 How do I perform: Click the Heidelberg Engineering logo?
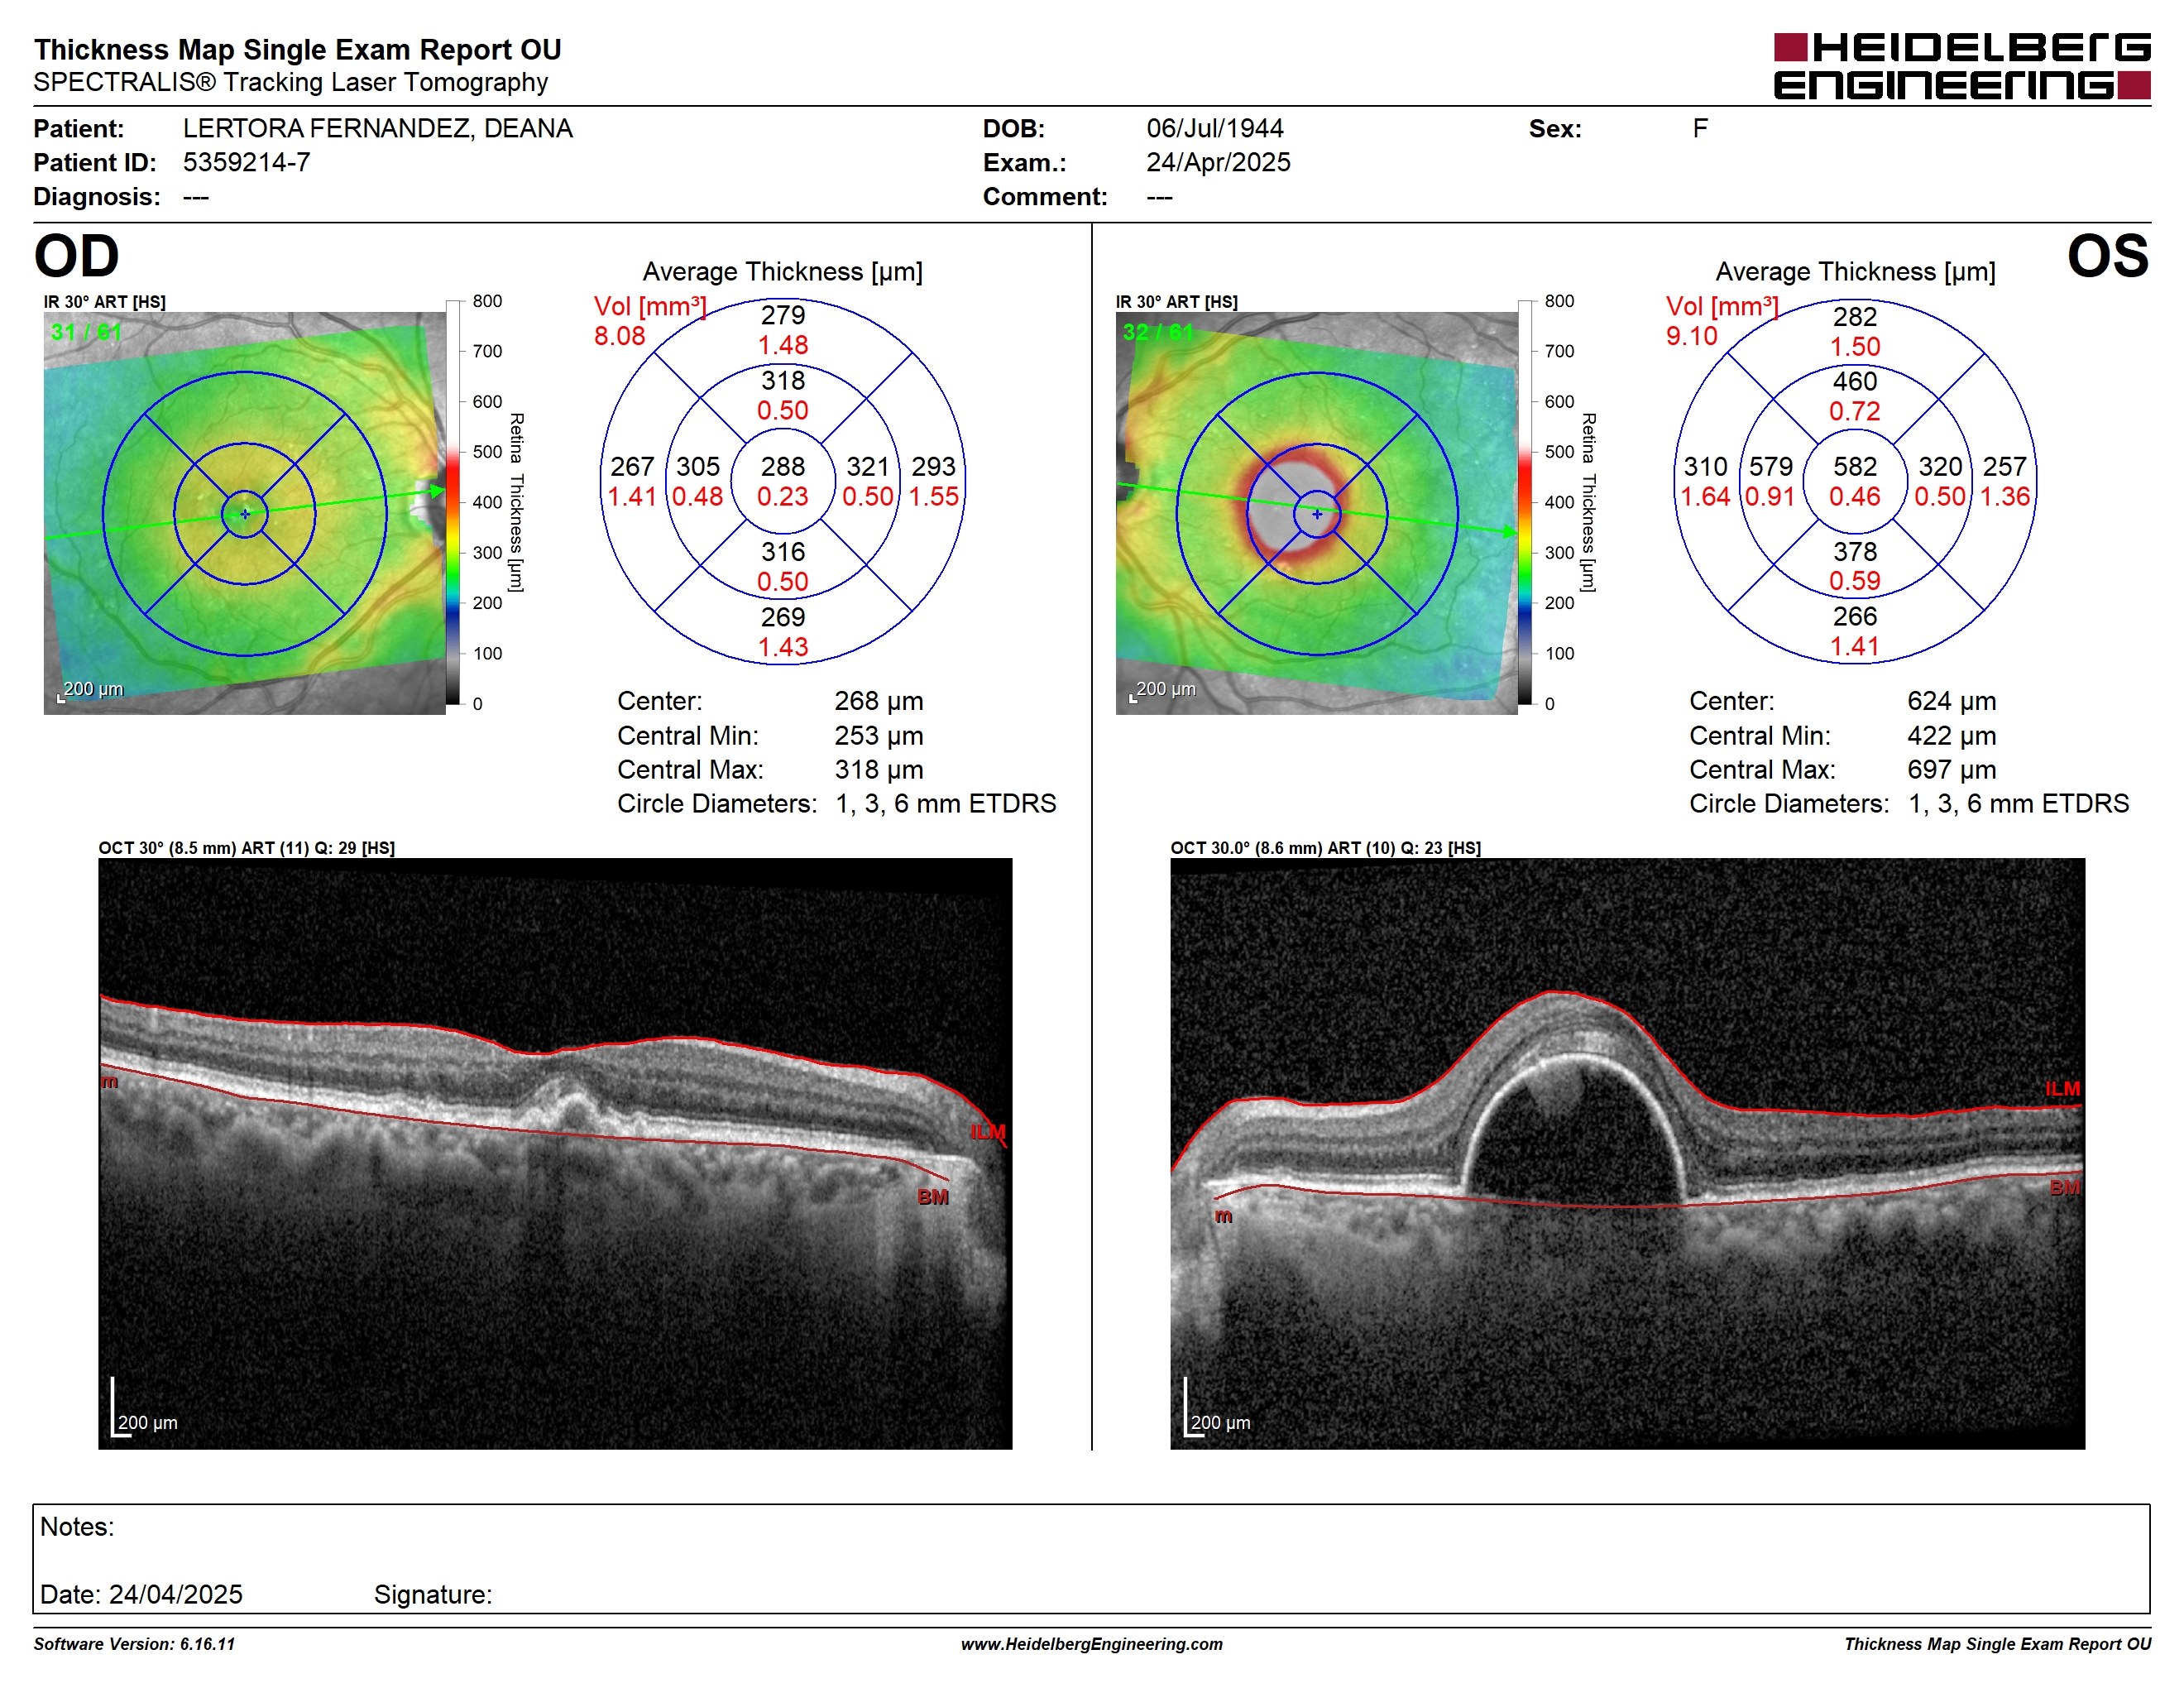point(1962,66)
